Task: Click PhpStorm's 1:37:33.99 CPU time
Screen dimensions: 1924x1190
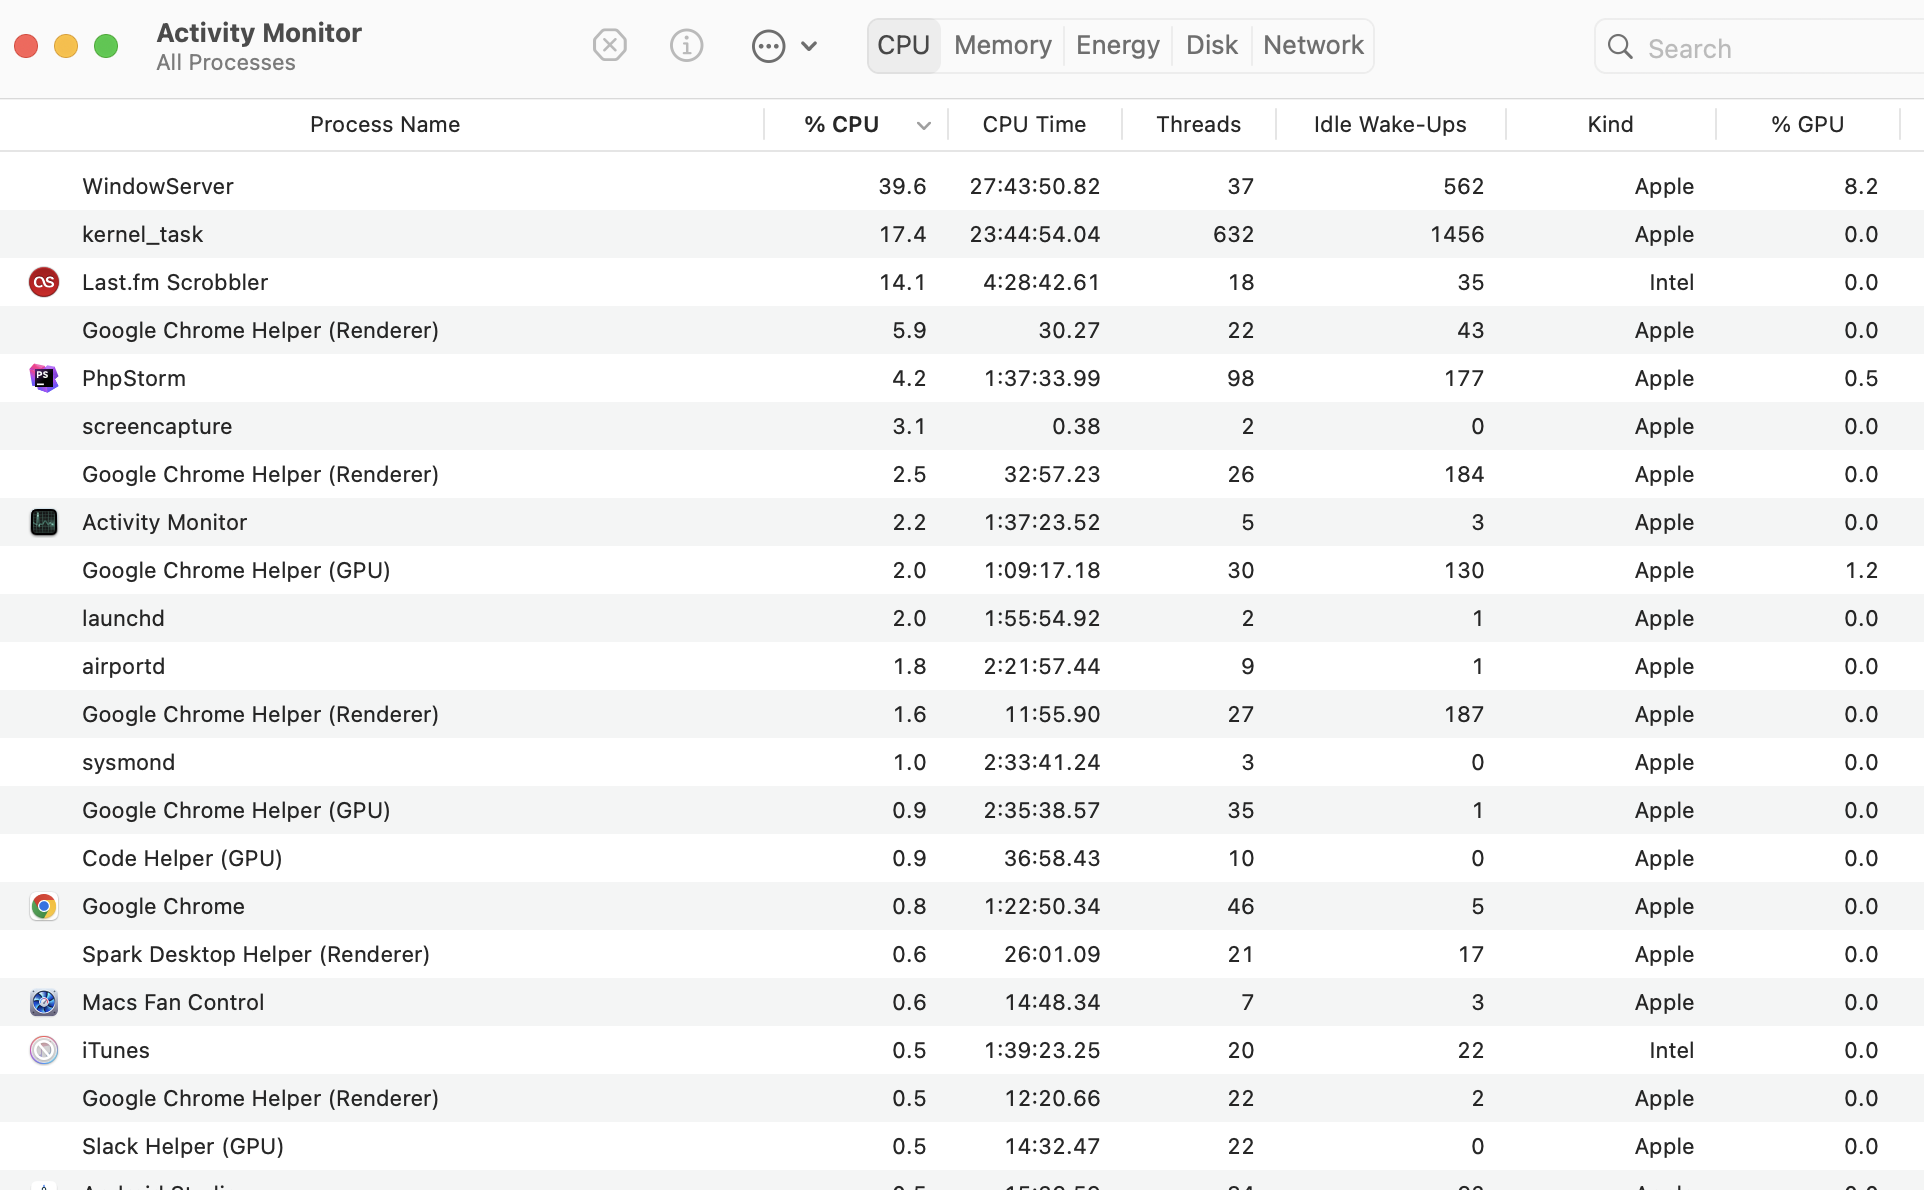Action: (1042, 378)
